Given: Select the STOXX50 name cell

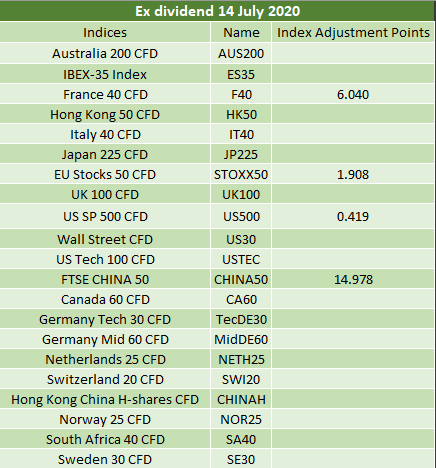Looking at the screenshot, I should (x=241, y=174).
